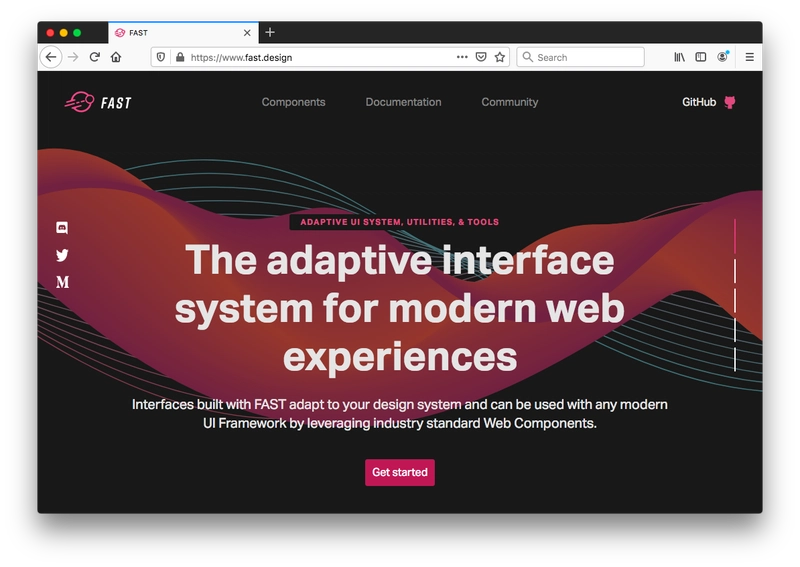Close the FAST tab
Viewport: 800px width, 567px height.
click(x=247, y=33)
